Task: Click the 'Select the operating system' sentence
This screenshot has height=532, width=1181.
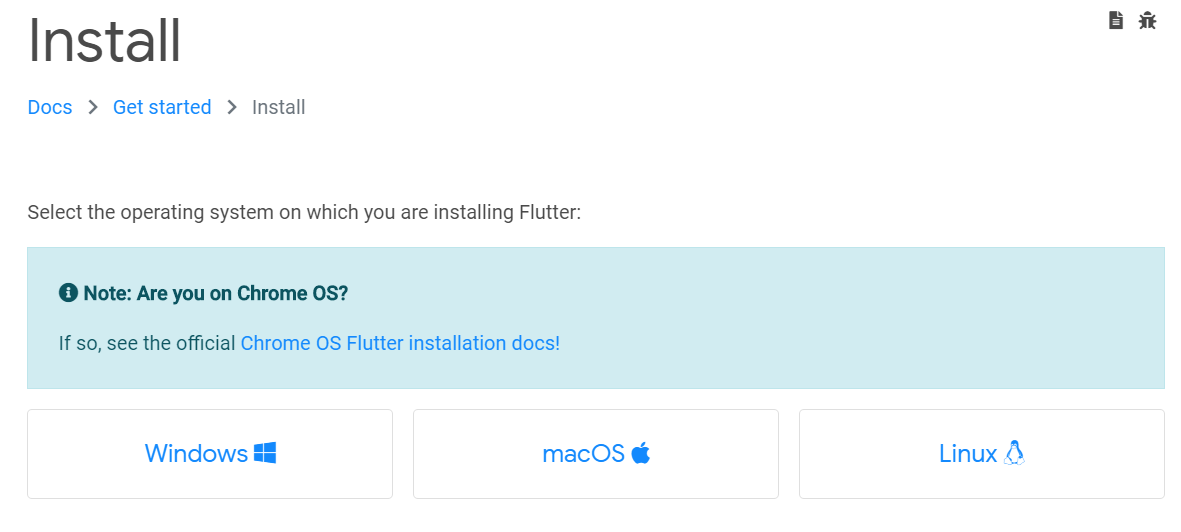Action: [x=304, y=212]
